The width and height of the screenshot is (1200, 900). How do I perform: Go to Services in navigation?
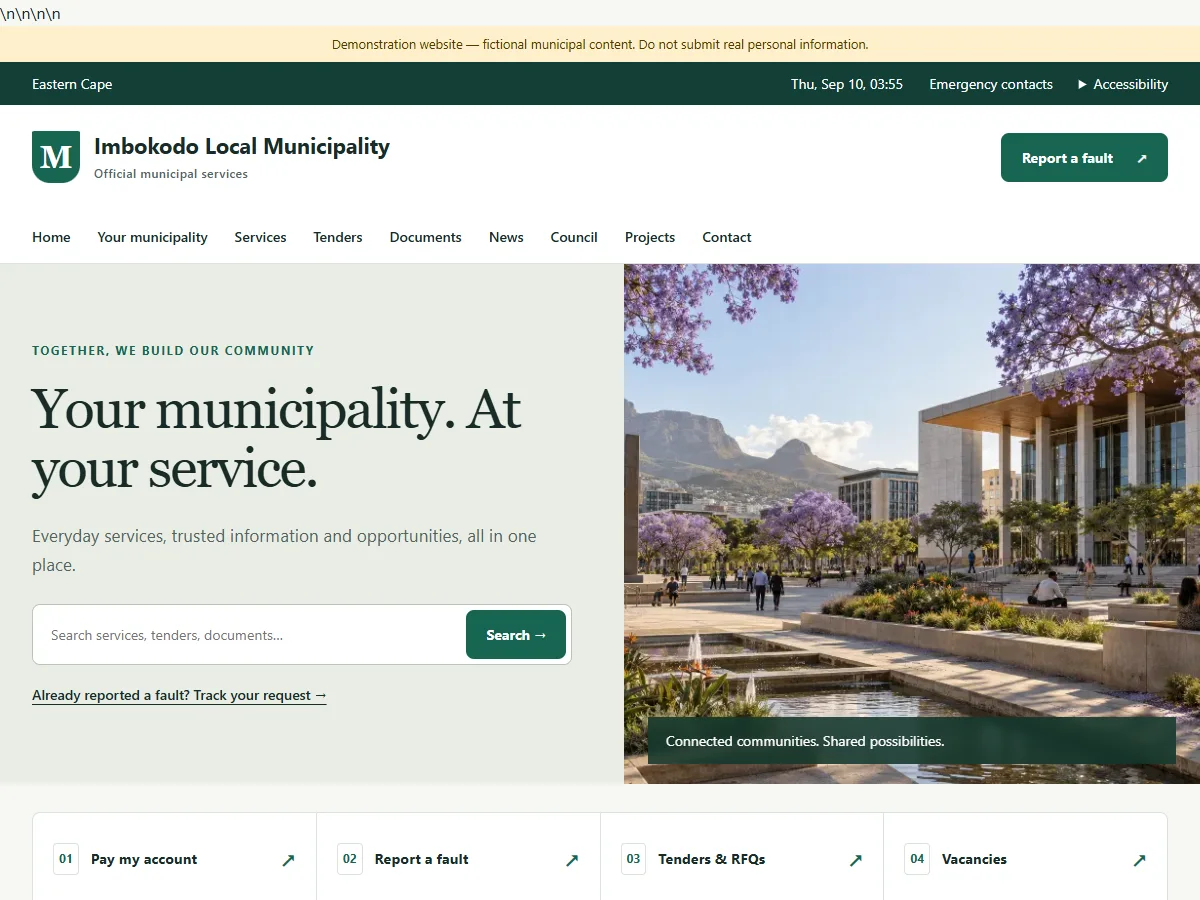[260, 237]
